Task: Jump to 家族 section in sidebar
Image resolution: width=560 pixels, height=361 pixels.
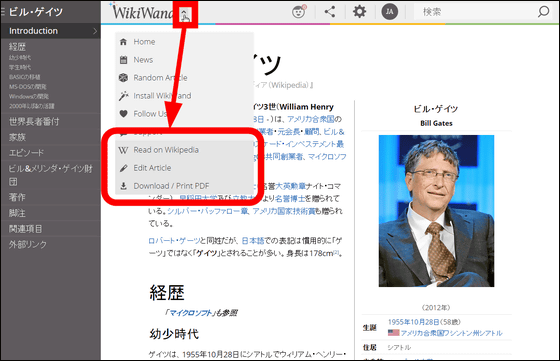Action: pos(17,137)
